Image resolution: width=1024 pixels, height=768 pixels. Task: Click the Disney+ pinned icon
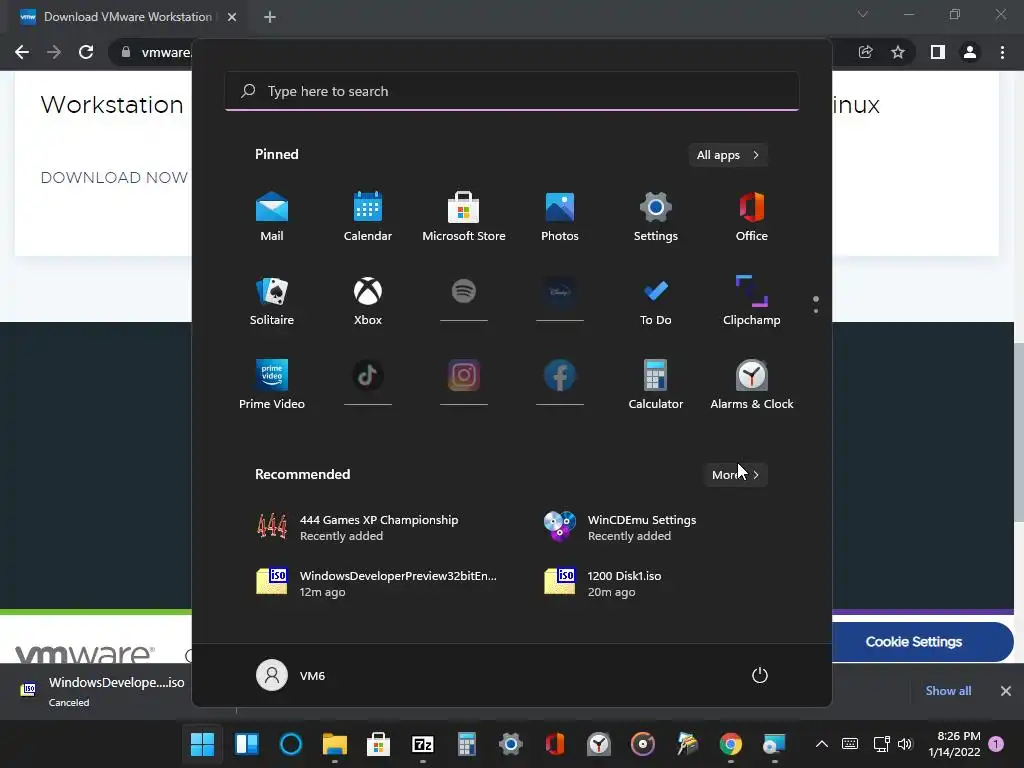point(560,291)
